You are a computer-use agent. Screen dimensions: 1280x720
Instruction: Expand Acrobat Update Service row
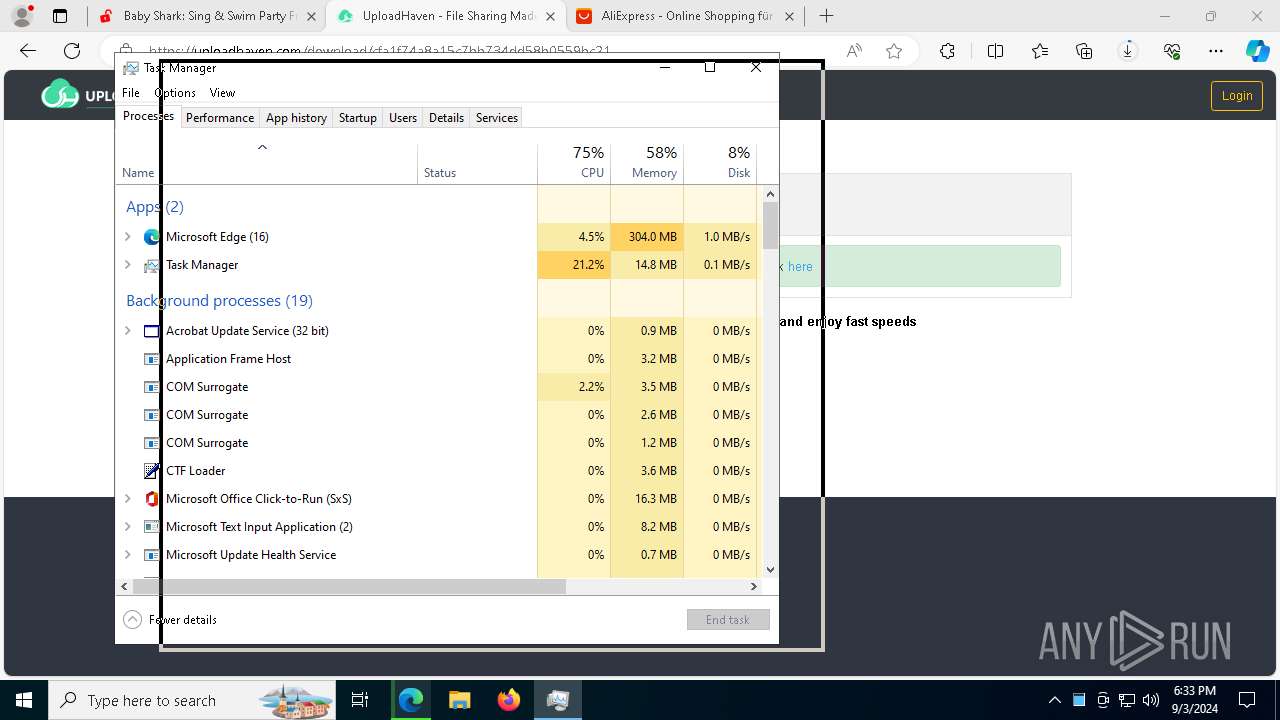coord(127,331)
